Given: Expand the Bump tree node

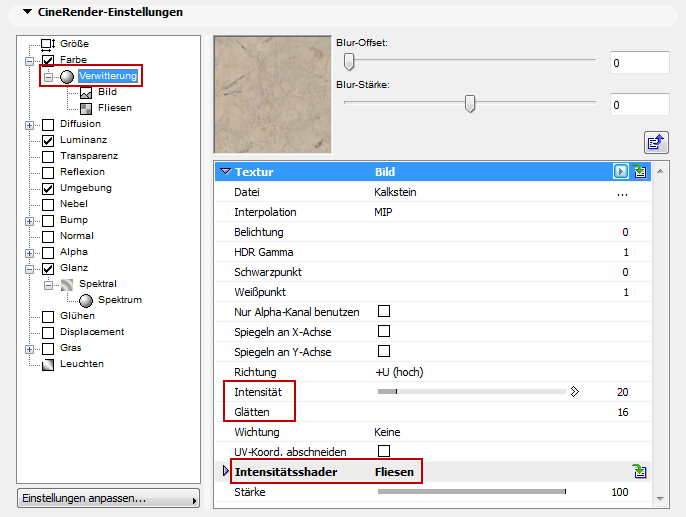Looking at the screenshot, I should click(29, 221).
